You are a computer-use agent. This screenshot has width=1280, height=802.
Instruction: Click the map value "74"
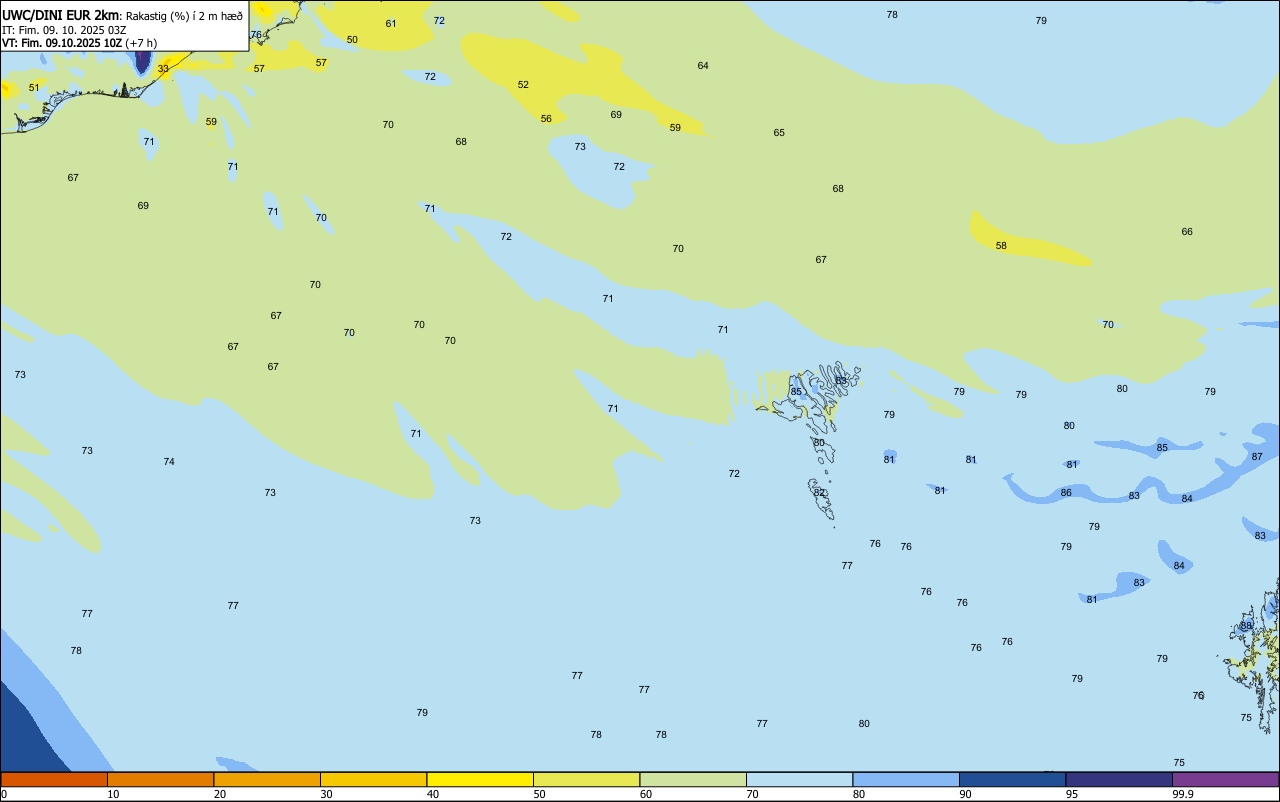click(169, 462)
